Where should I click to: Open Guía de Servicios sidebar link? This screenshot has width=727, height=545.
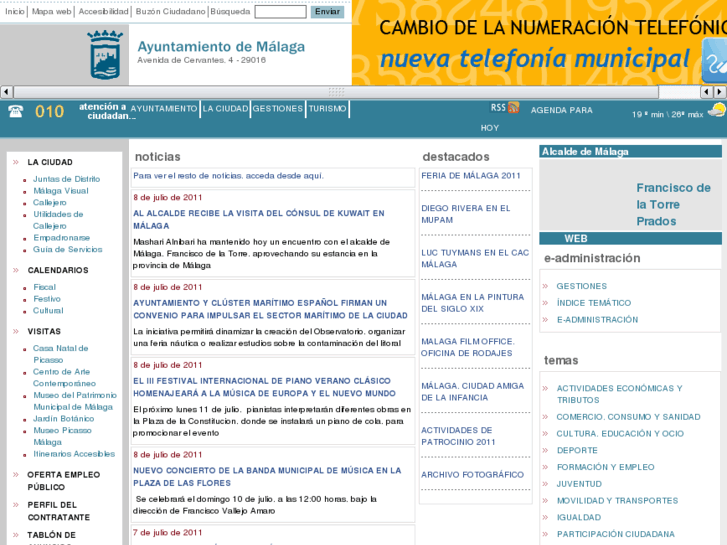tap(68, 250)
